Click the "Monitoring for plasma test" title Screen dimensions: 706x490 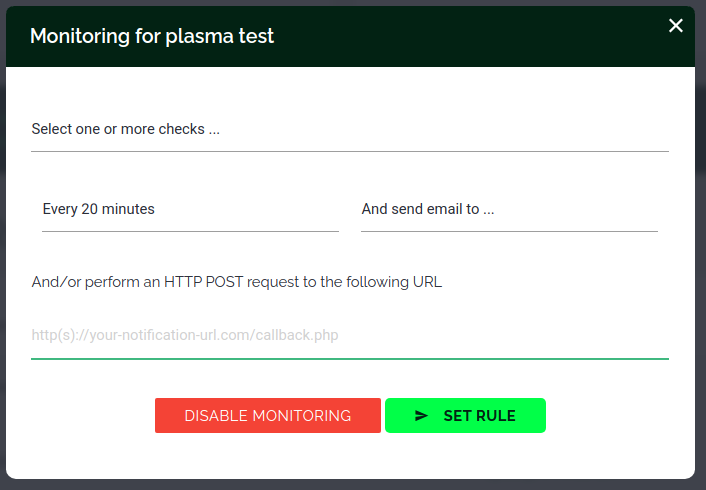click(152, 37)
